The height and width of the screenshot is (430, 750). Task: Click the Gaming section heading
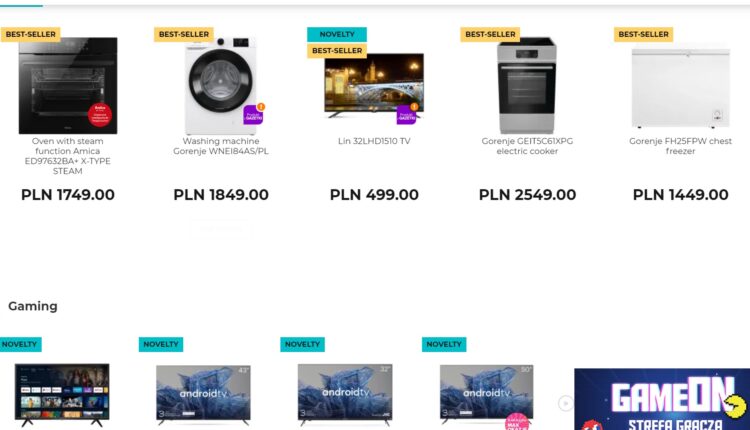click(x=33, y=306)
